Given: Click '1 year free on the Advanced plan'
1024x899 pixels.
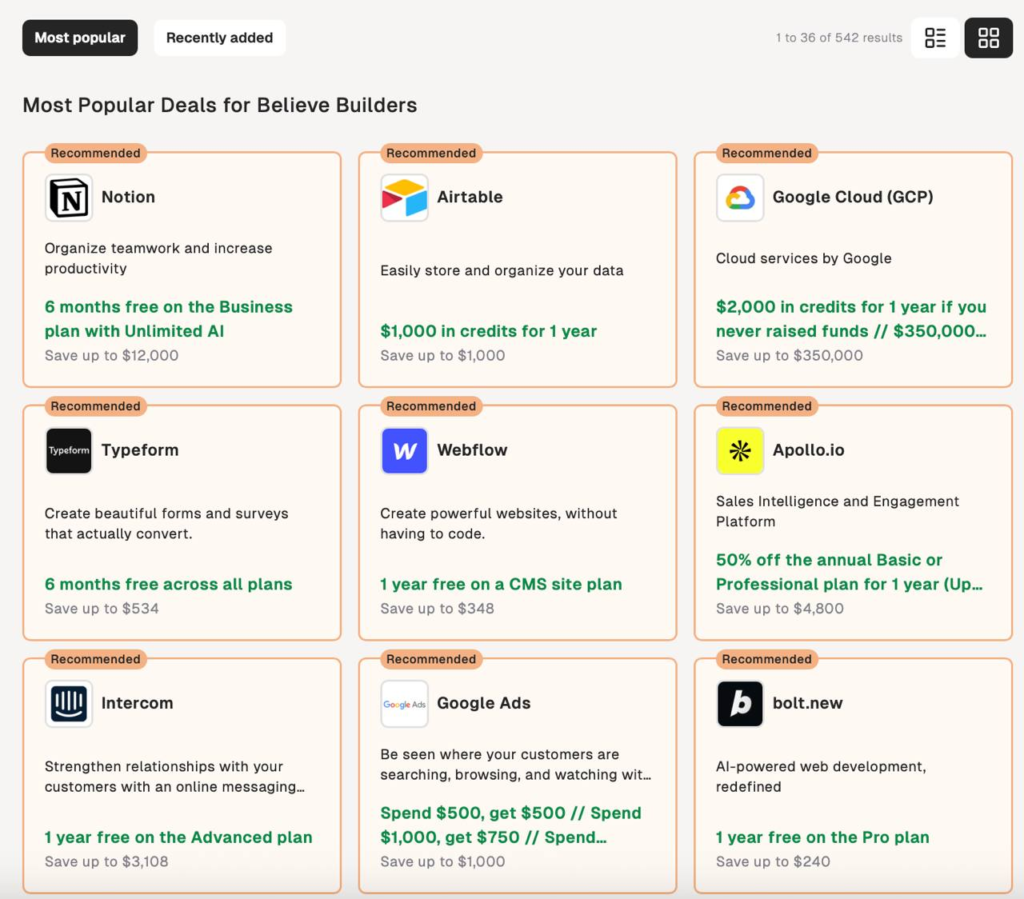Looking at the screenshot, I should pos(178,838).
